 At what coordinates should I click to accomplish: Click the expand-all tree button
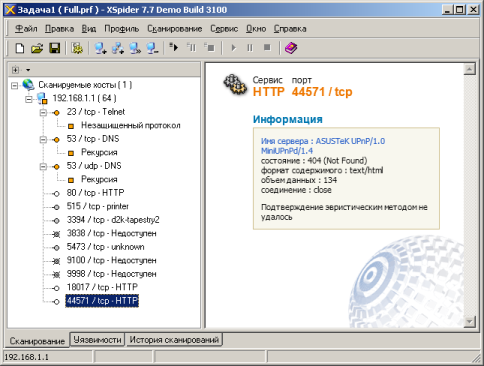(15, 70)
